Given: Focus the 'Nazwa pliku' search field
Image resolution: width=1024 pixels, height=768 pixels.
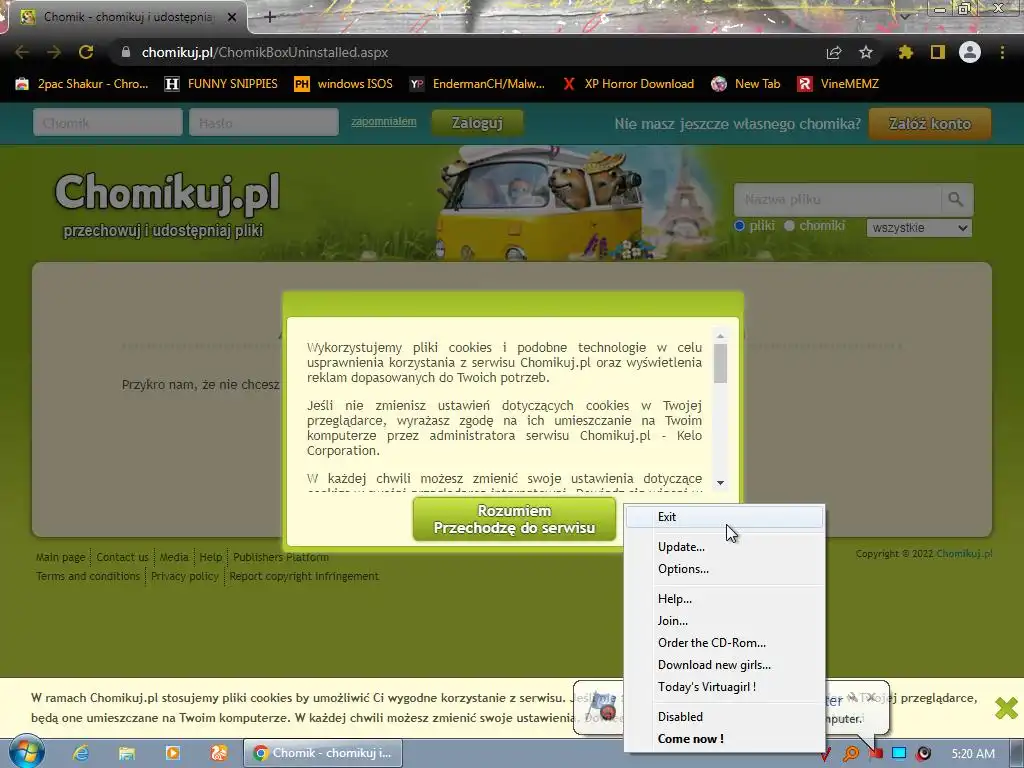Looking at the screenshot, I should pos(838,199).
